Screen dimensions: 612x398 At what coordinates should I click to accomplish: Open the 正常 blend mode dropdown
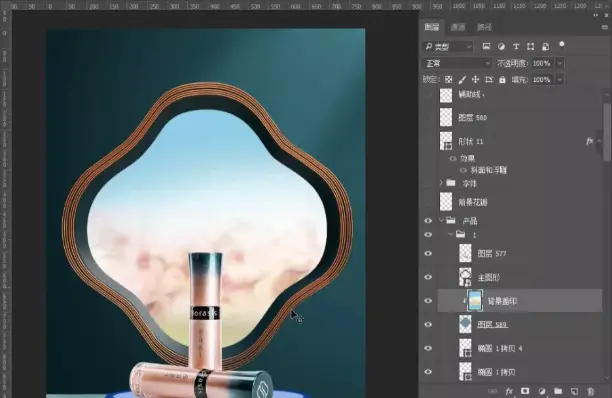[457, 63]
